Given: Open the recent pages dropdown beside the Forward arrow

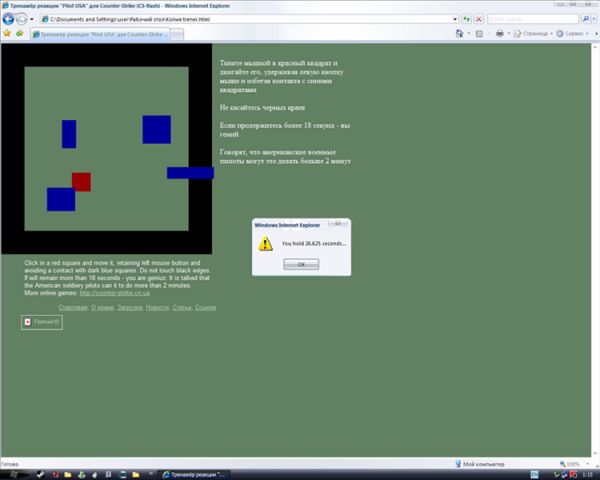Looking at the screenshot, I should pos(32,19).
